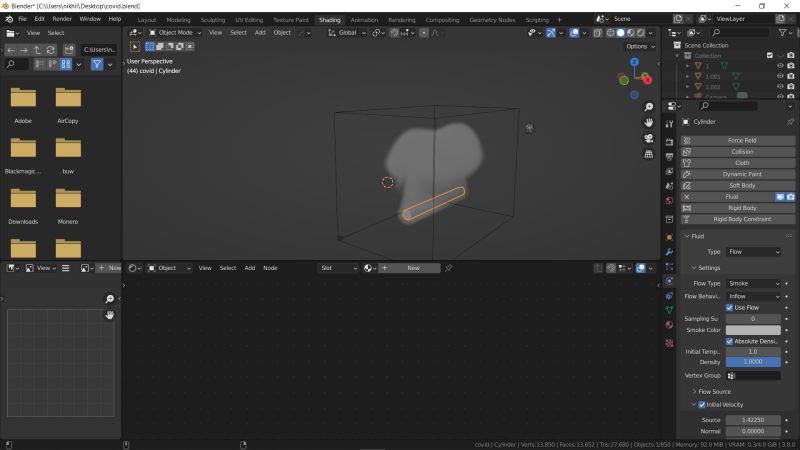Open the Object Data green triangle tab

[669, 310]
